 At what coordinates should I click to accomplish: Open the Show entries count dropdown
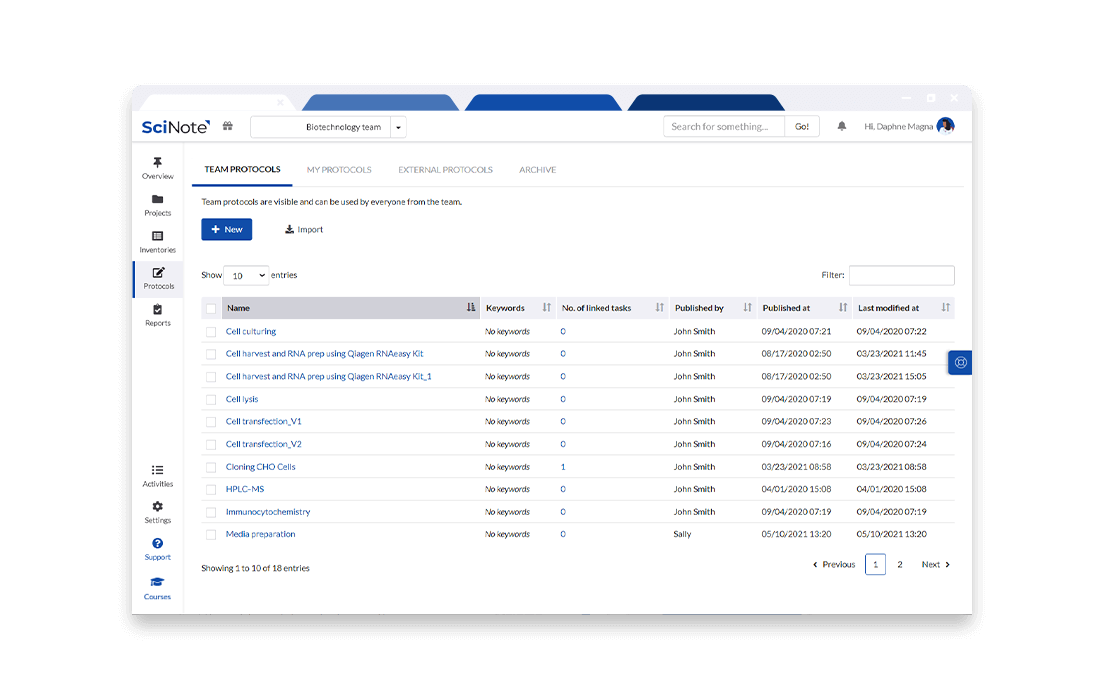point(246,275)
